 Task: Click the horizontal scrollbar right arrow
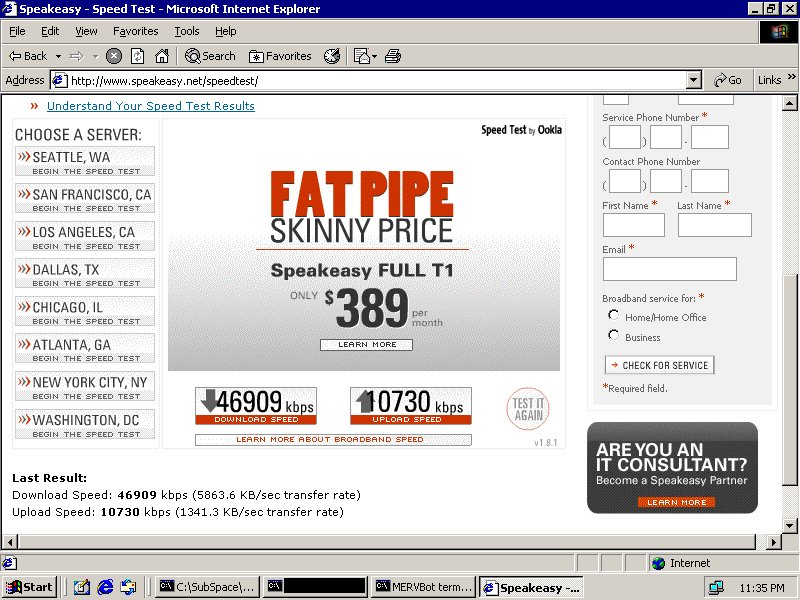tap(773, 542)
